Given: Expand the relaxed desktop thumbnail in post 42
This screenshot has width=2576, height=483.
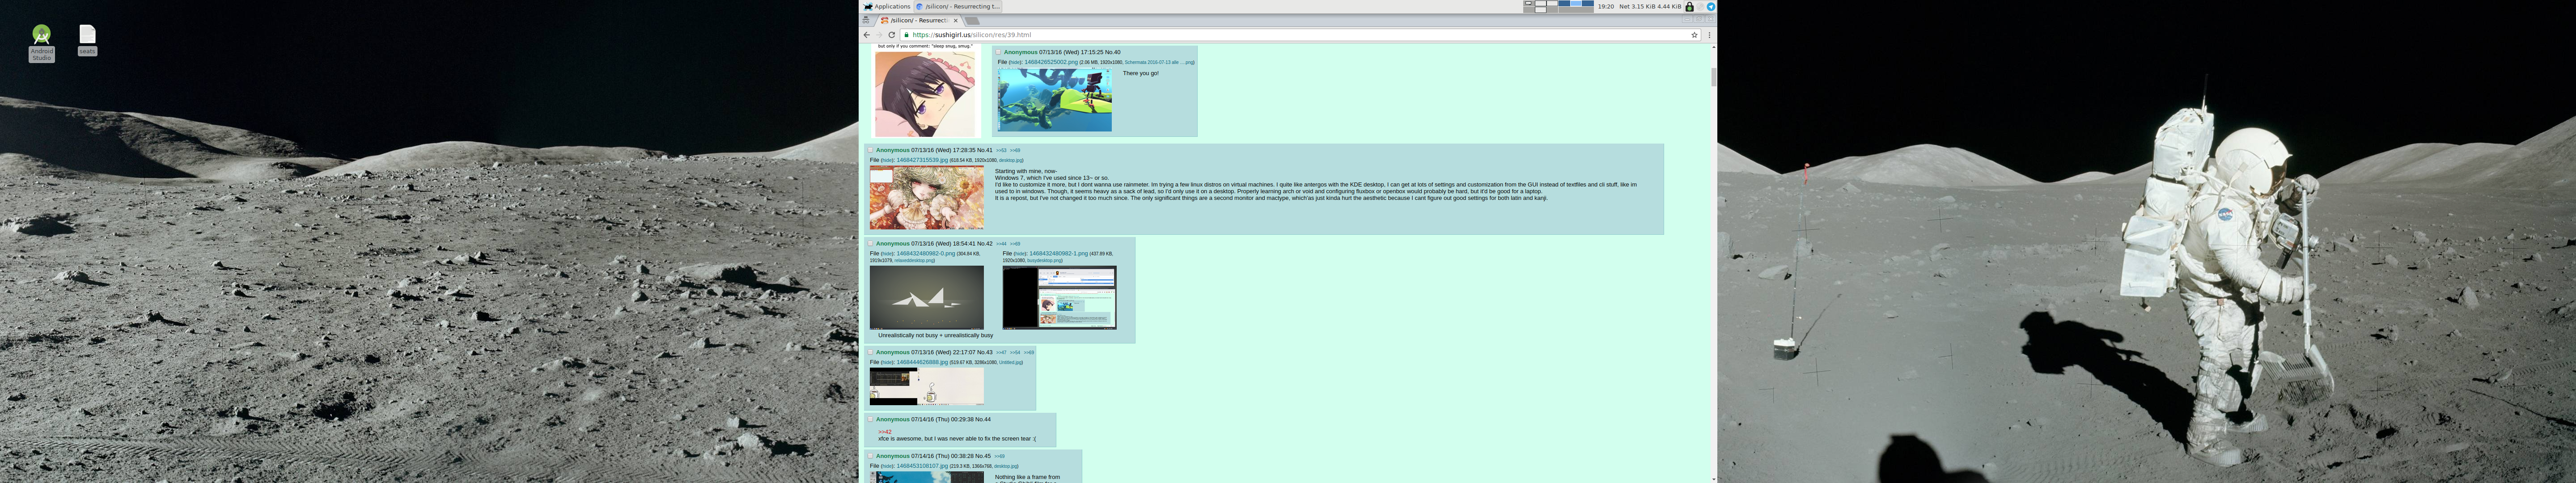Looking at the screenshot, I should [x=926, y=297].
